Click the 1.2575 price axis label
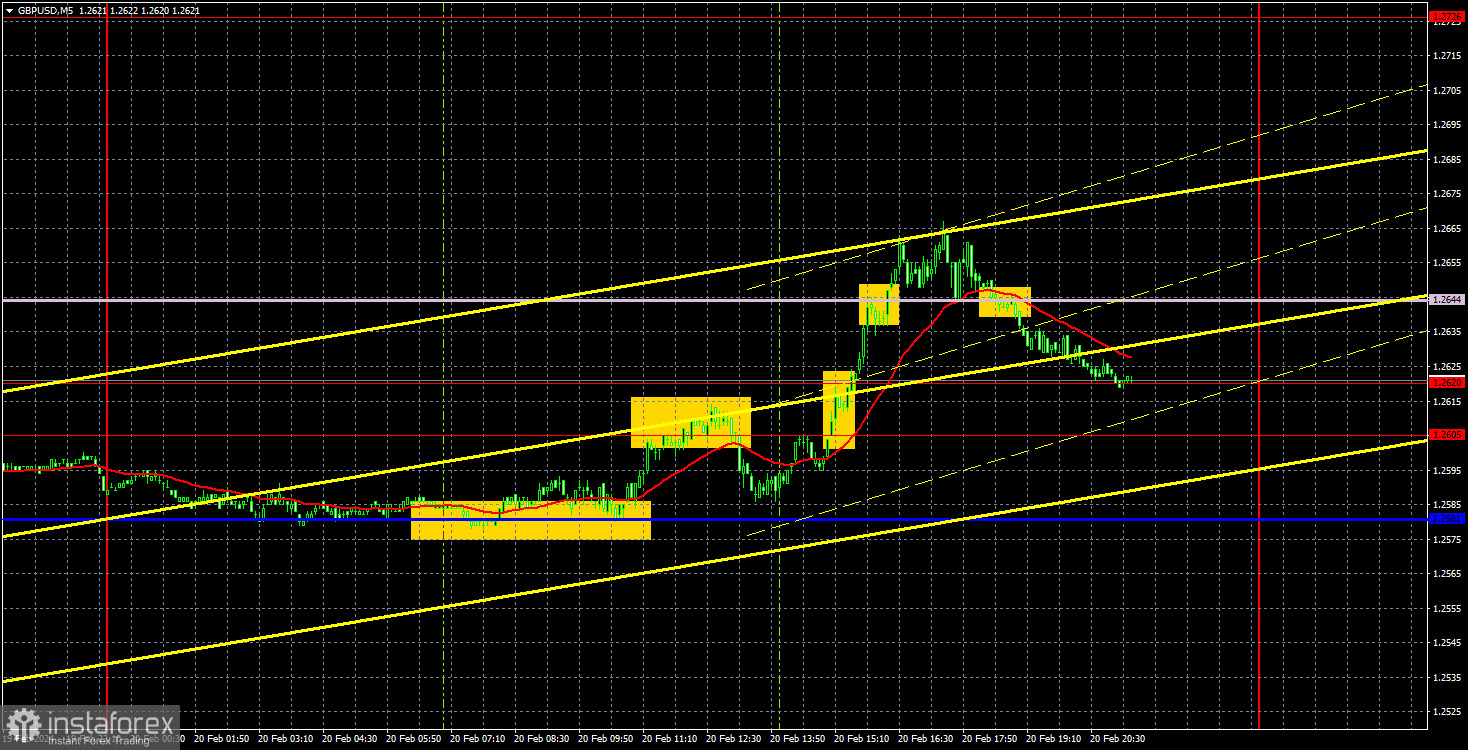The image size is (1468, 750). pos(1447,539)
